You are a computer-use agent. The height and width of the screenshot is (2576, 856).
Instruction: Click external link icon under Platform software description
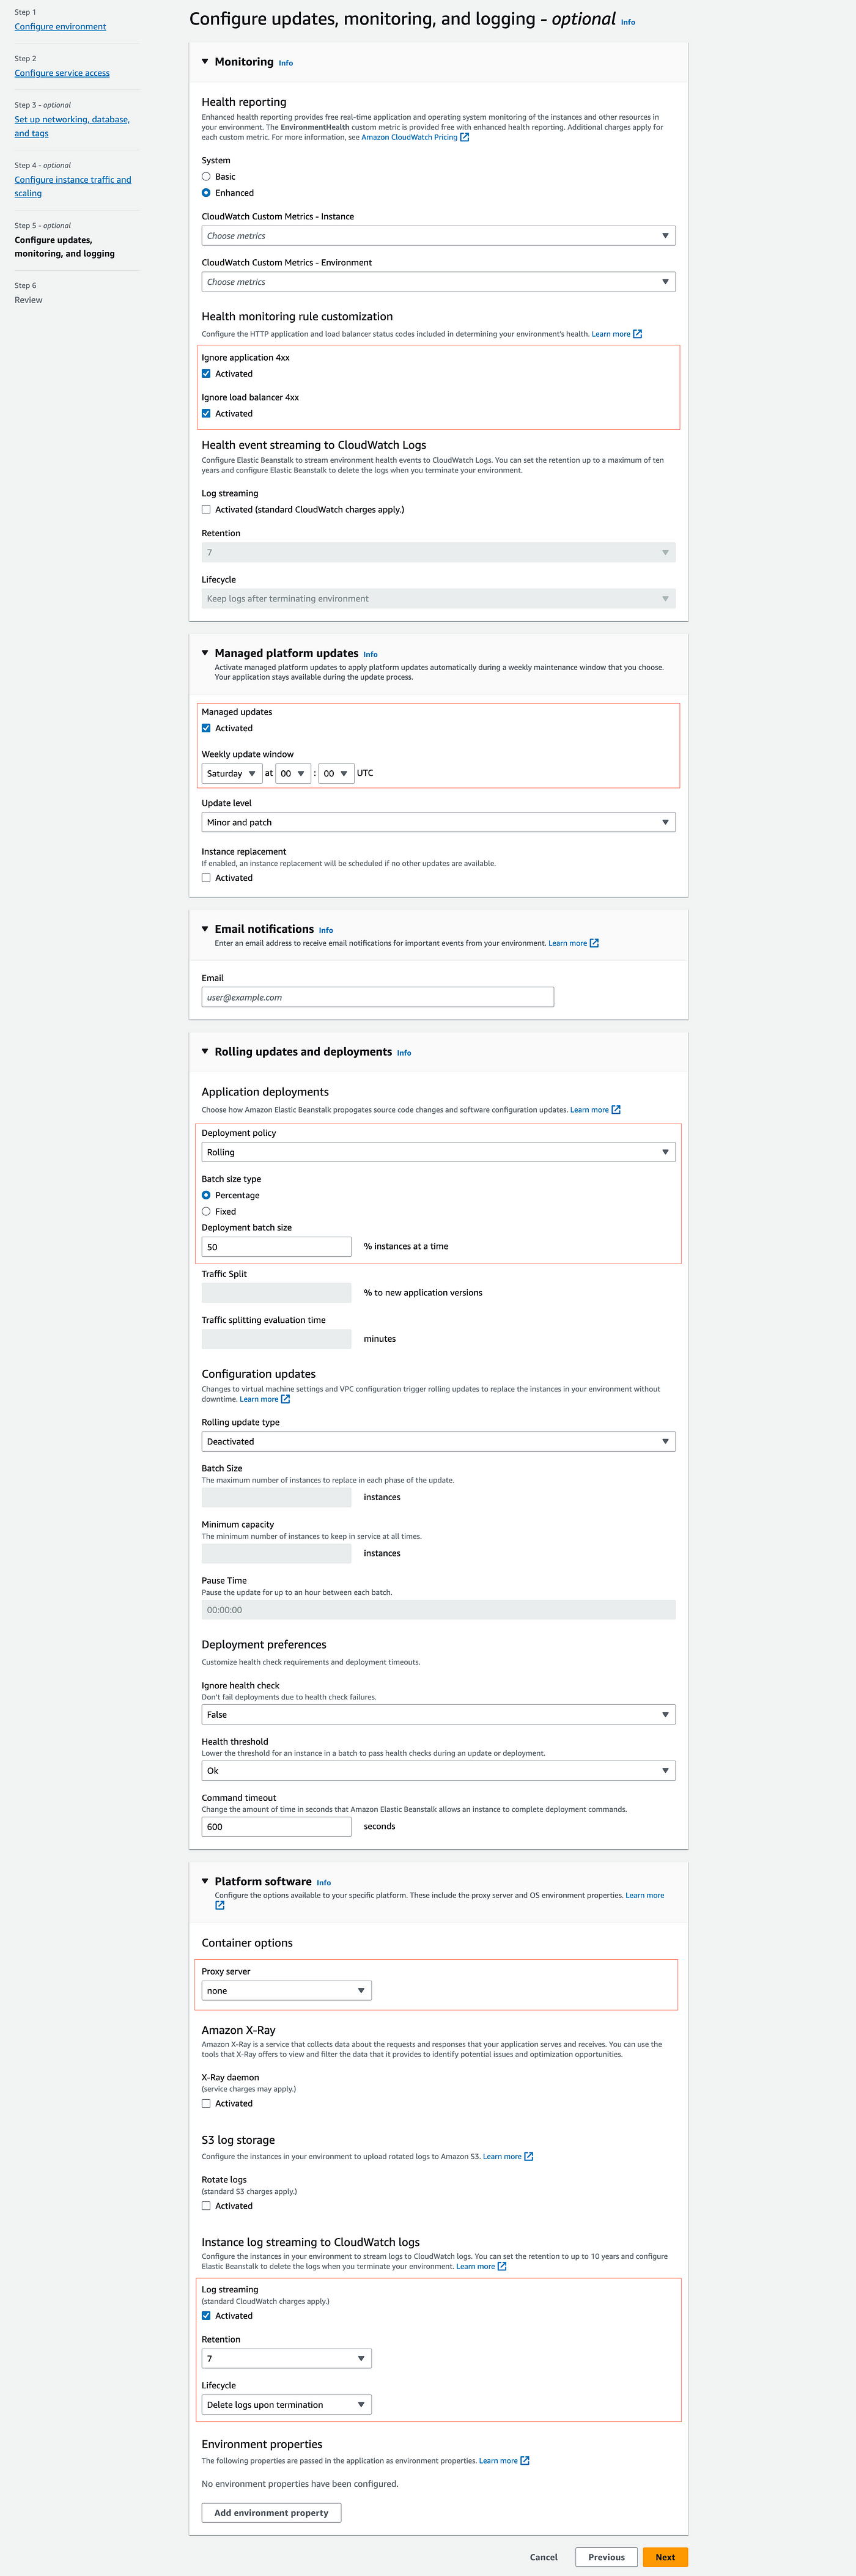pos(220,1905)
